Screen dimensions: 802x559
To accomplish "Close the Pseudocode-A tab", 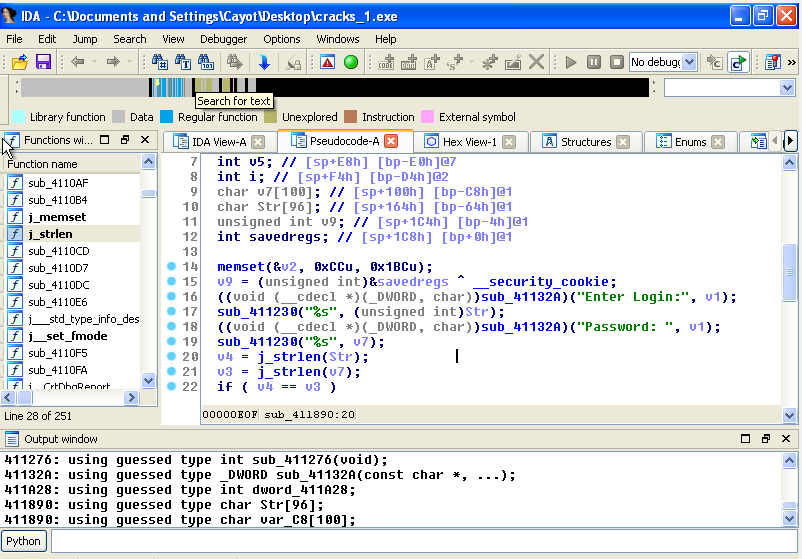I will 391,141.
